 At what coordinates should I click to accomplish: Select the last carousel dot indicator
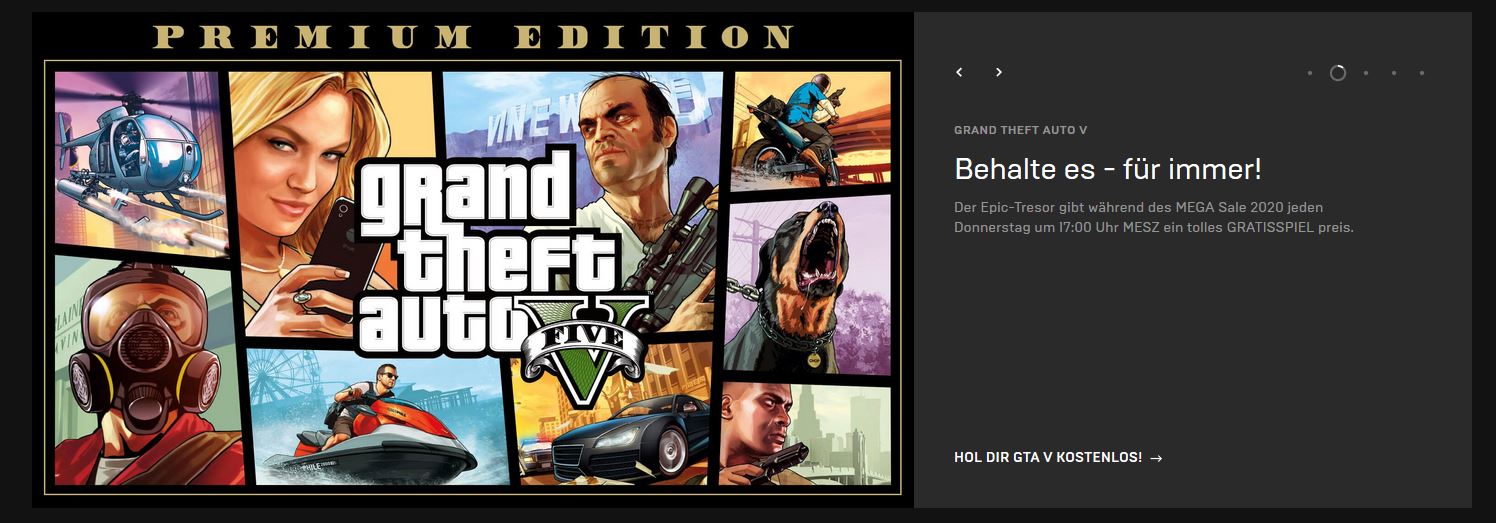tap(1422, 73)
